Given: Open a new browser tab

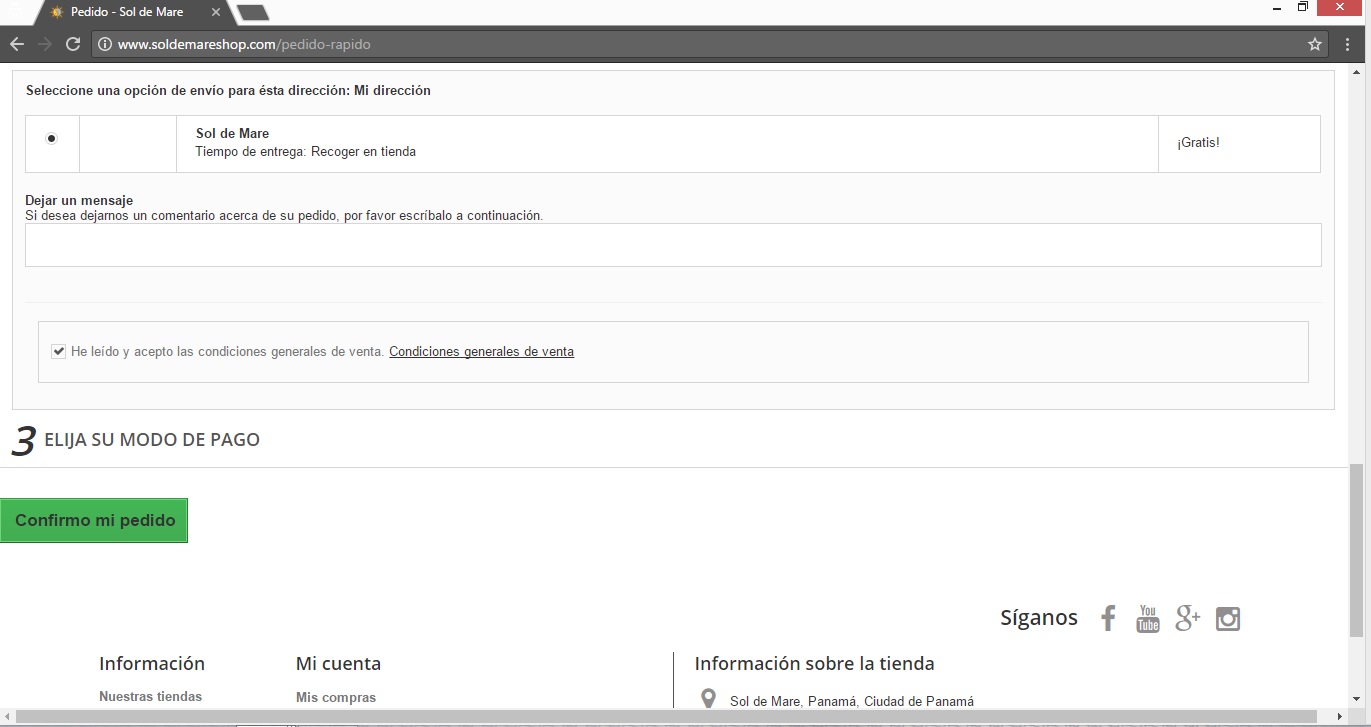Looking at the screenshot, I should click(253, 12).
